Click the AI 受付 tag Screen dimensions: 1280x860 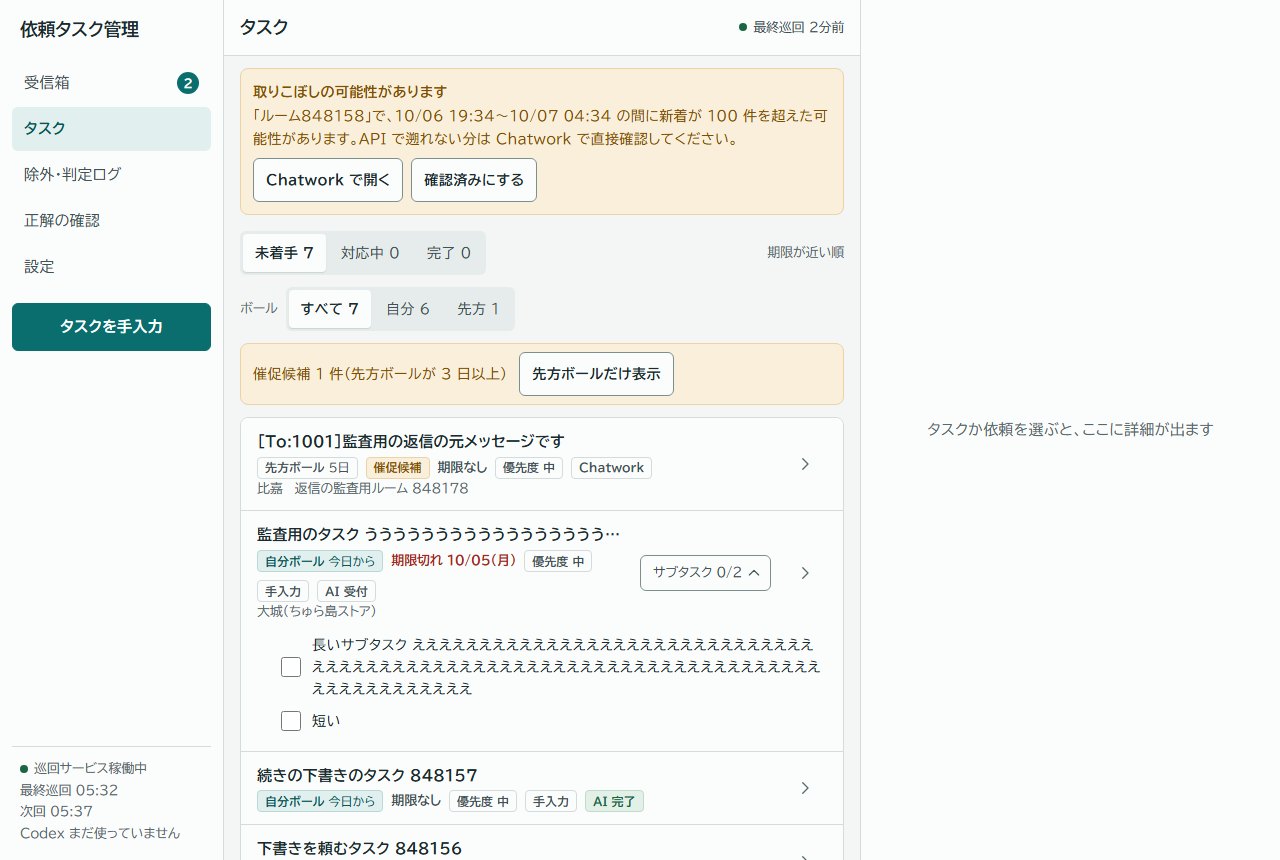tap(346, 592)
